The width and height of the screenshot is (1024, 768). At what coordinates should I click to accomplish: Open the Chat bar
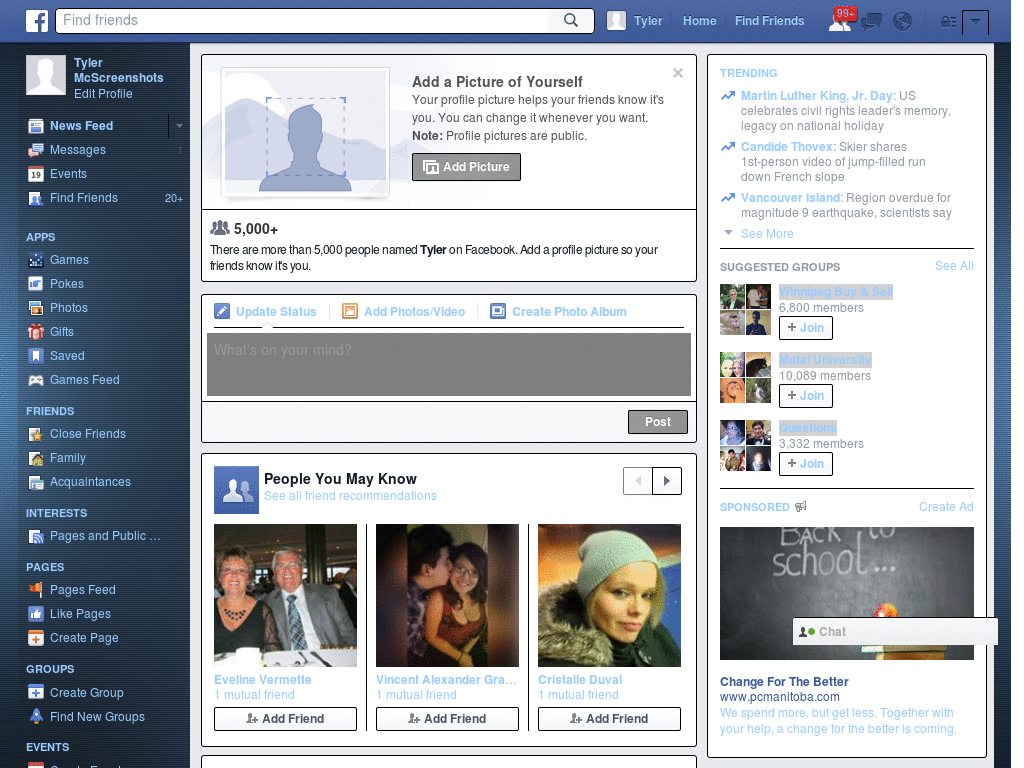tap(895, 632)
